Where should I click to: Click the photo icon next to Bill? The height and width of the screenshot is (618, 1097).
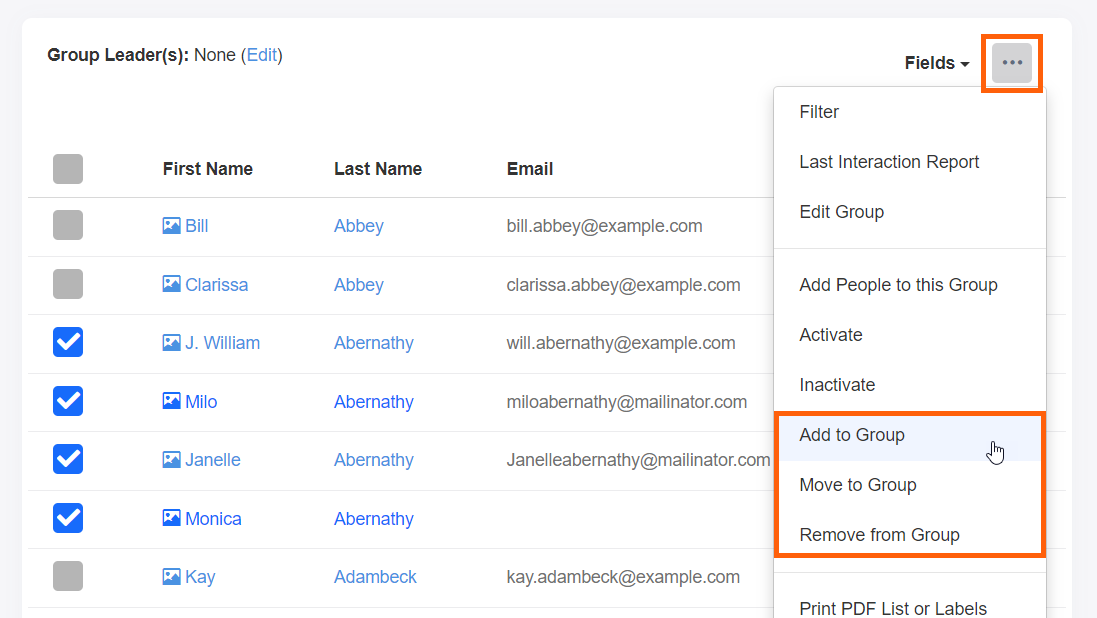(170, 226)
